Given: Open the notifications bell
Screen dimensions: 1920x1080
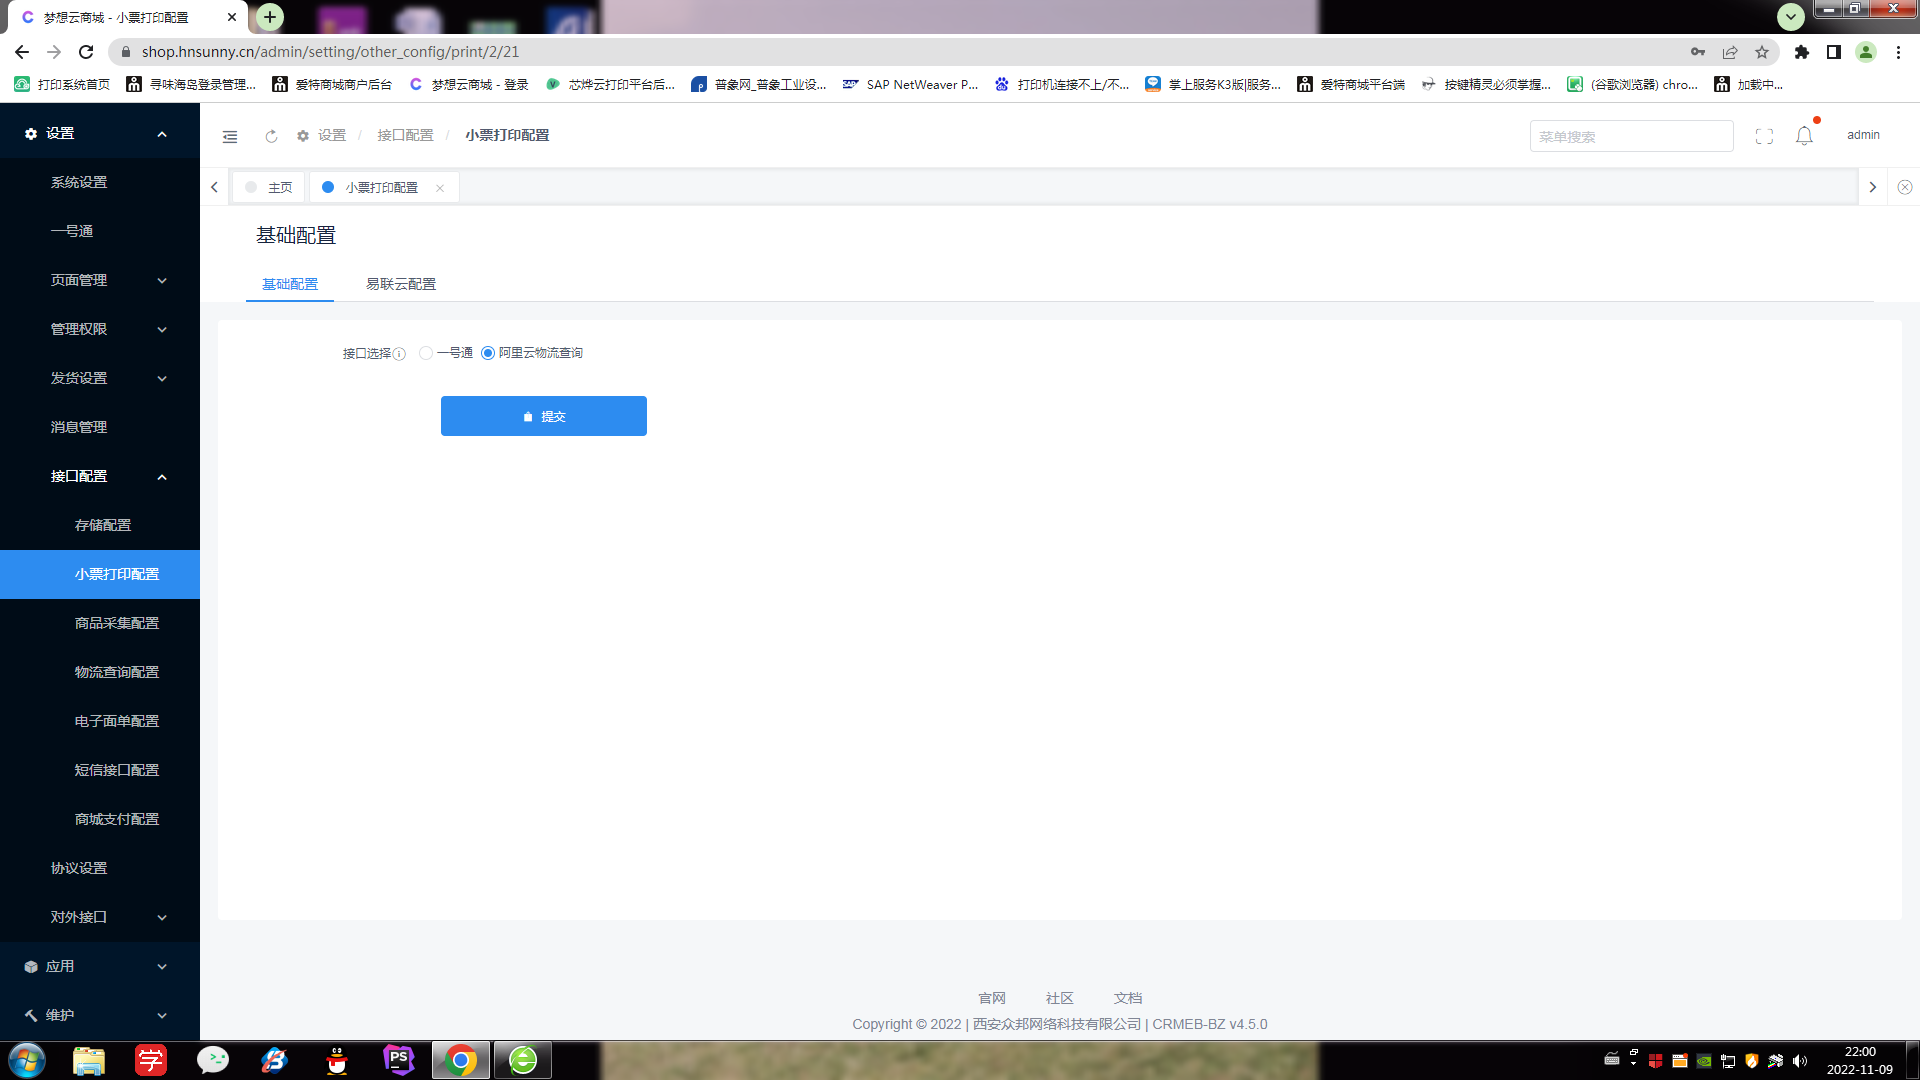Looking at the screenshot, I should pos(1804,136).
